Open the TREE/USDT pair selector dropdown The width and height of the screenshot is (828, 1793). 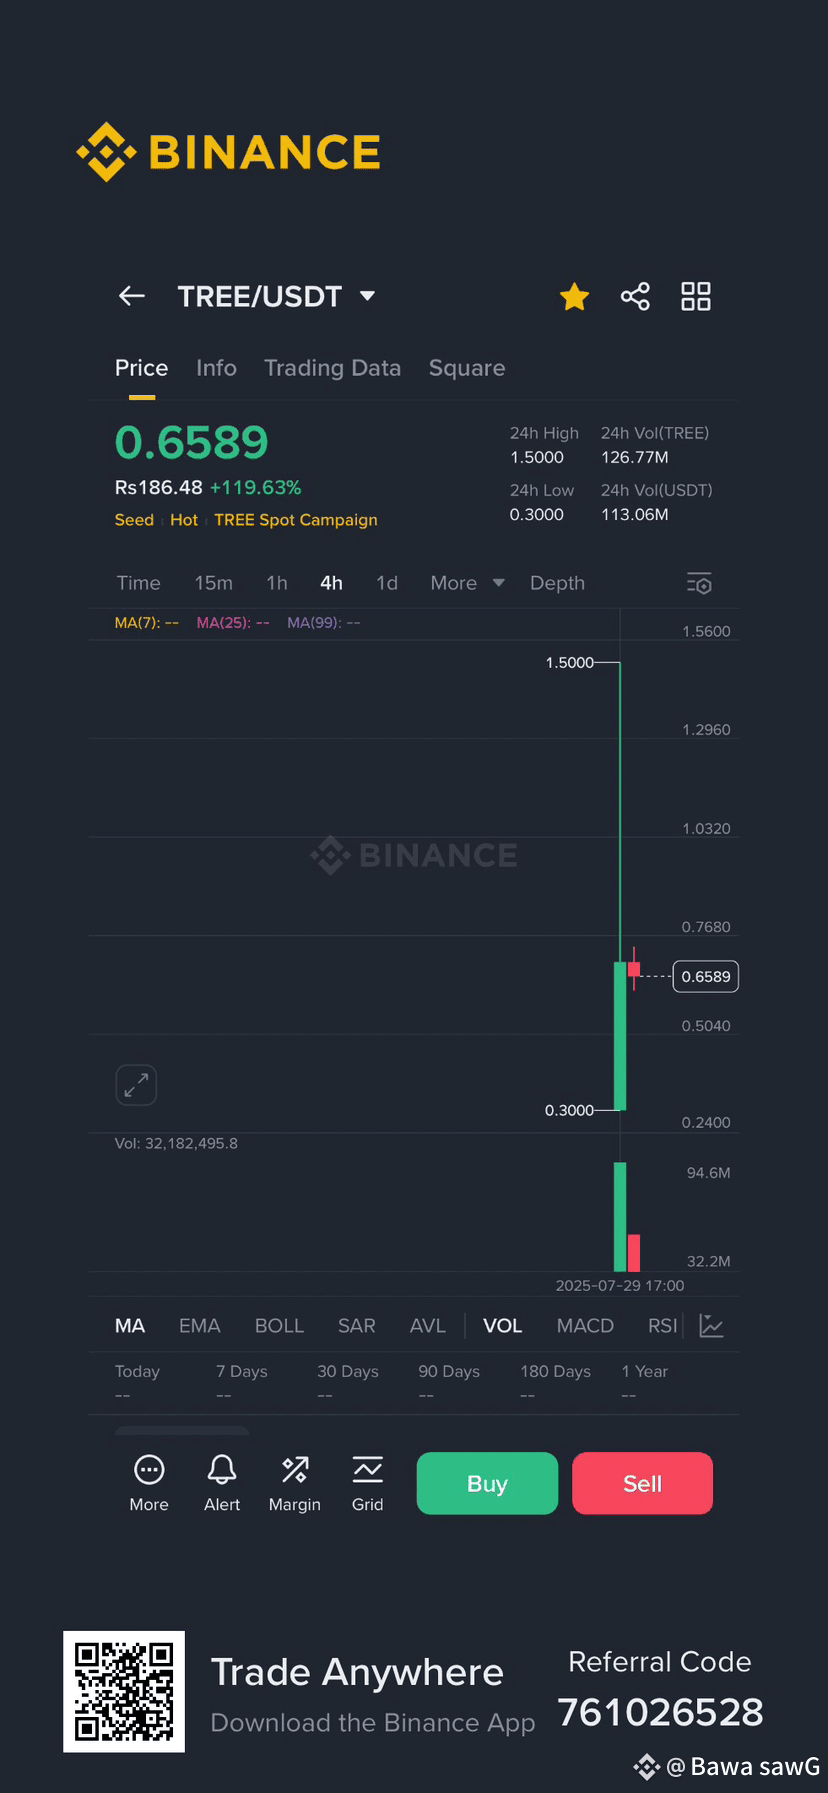276,296
